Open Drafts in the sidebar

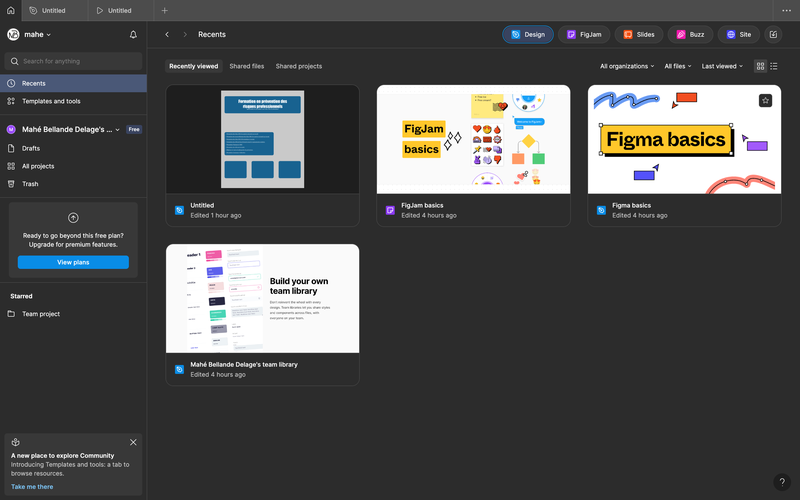pos(73,148)
